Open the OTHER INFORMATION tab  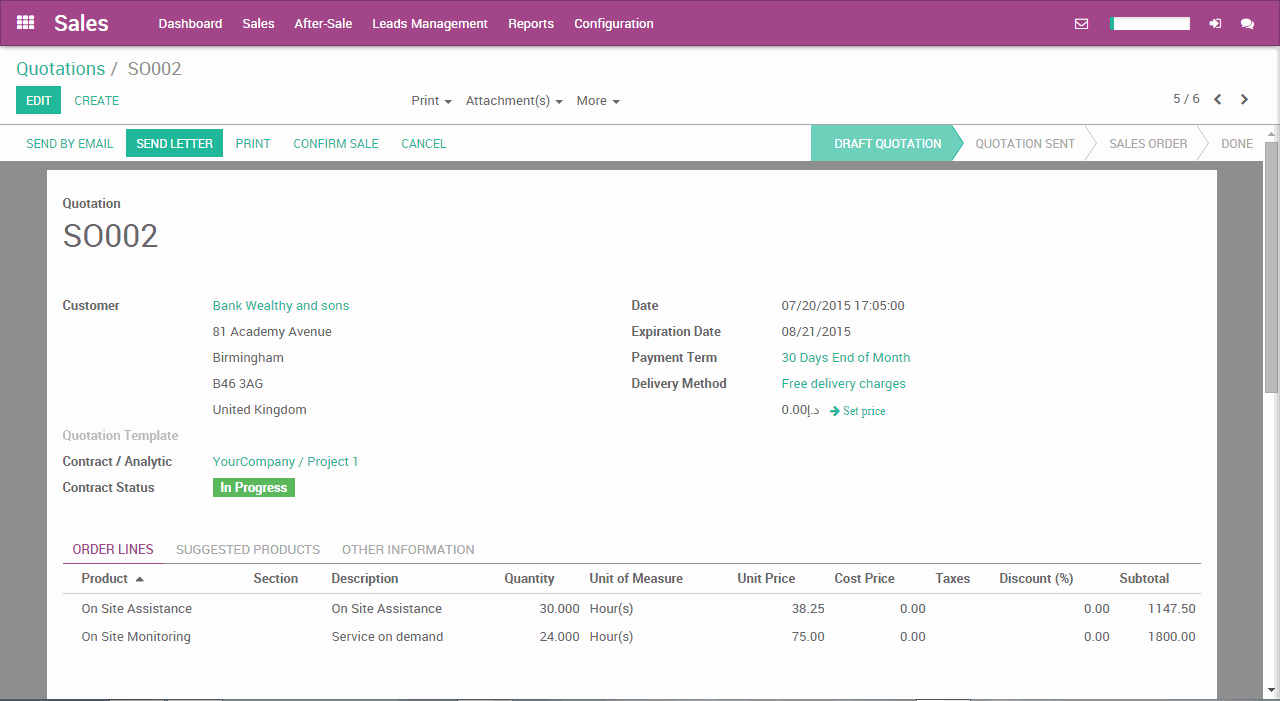[x=407, y=549]
